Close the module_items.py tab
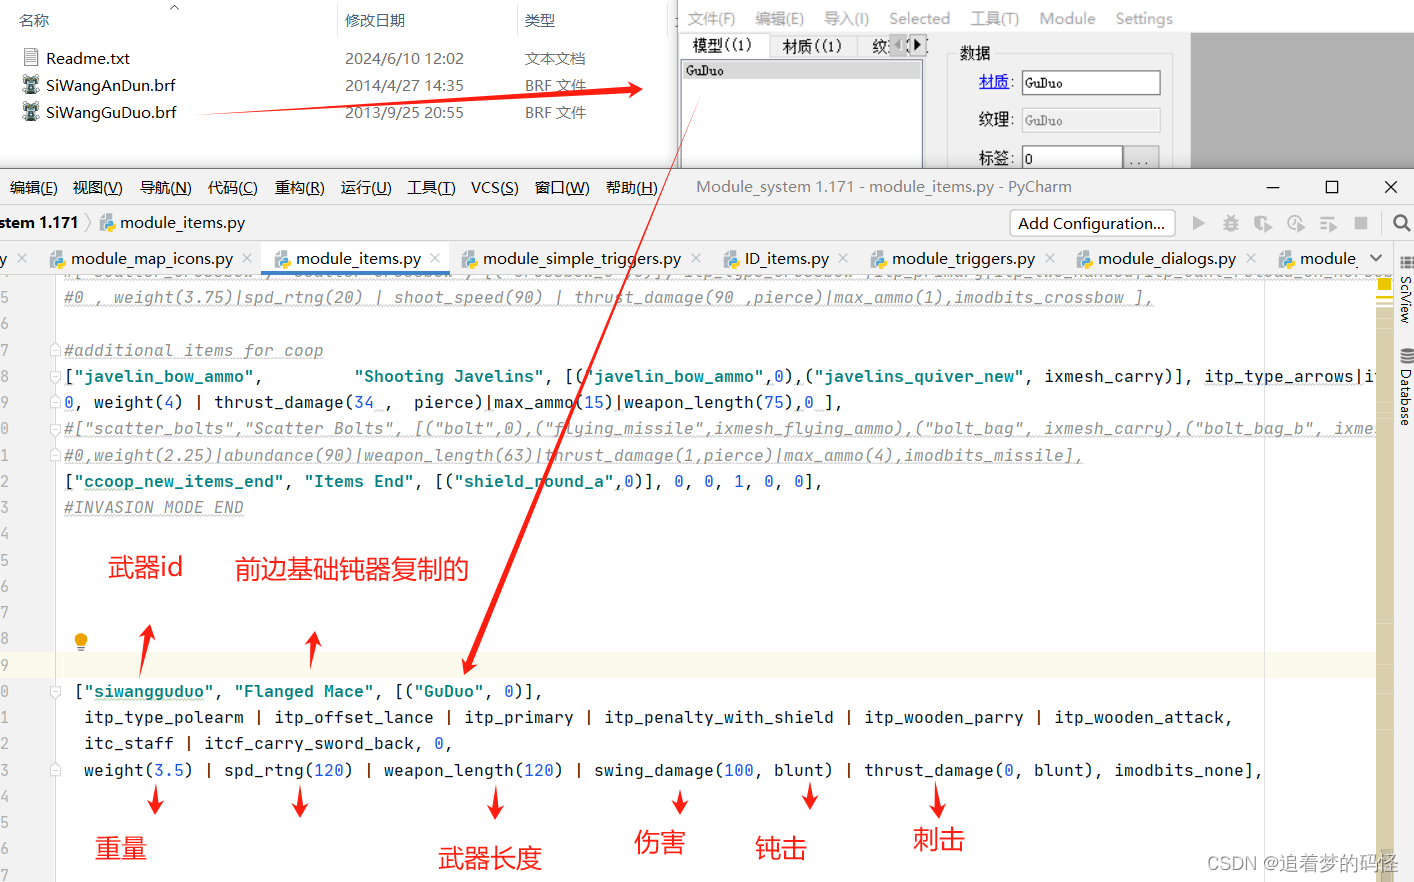The image size is (1414, 882). coord(434,258)
